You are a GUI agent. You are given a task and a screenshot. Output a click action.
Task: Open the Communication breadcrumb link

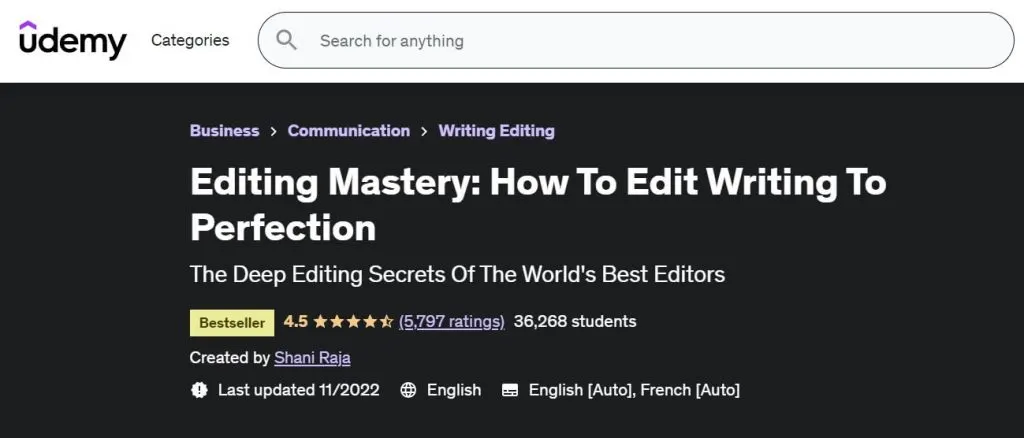click(x=349, y=131)
